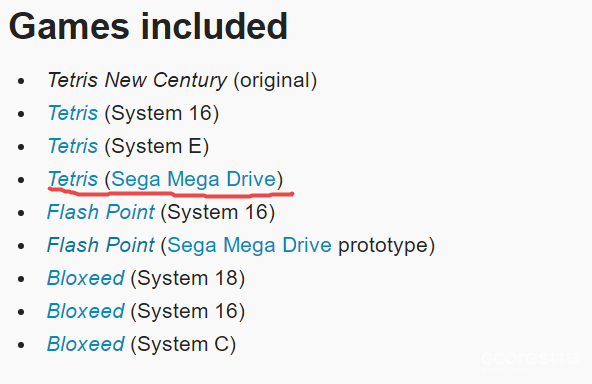This screenshot has height=384, width=592.
Task: Open the Tetris link beside System E
Action: [72, 146]
